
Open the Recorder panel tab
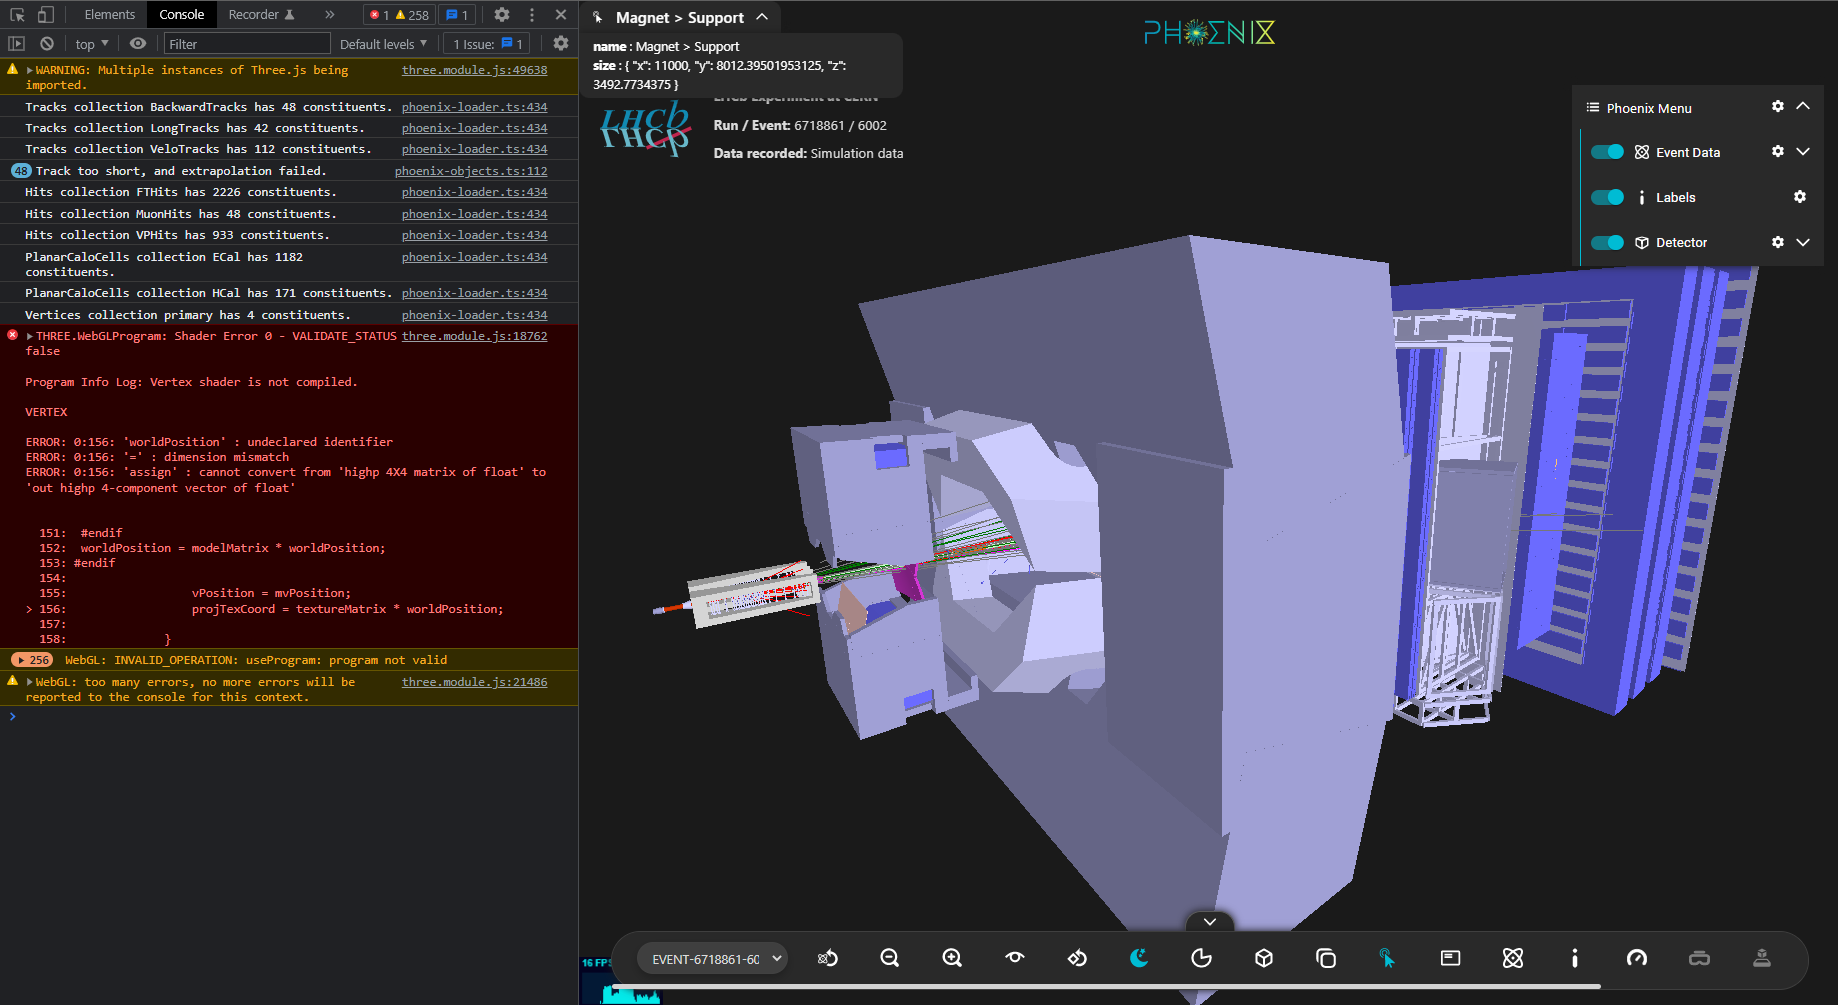253,14
